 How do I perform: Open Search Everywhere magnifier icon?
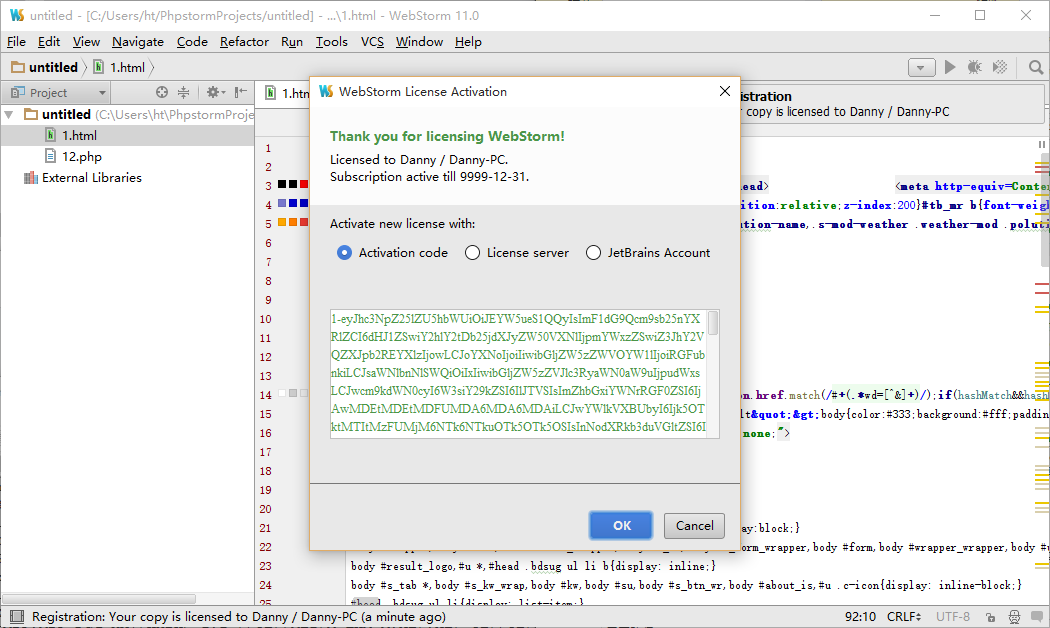click(x=1036, y=67)
